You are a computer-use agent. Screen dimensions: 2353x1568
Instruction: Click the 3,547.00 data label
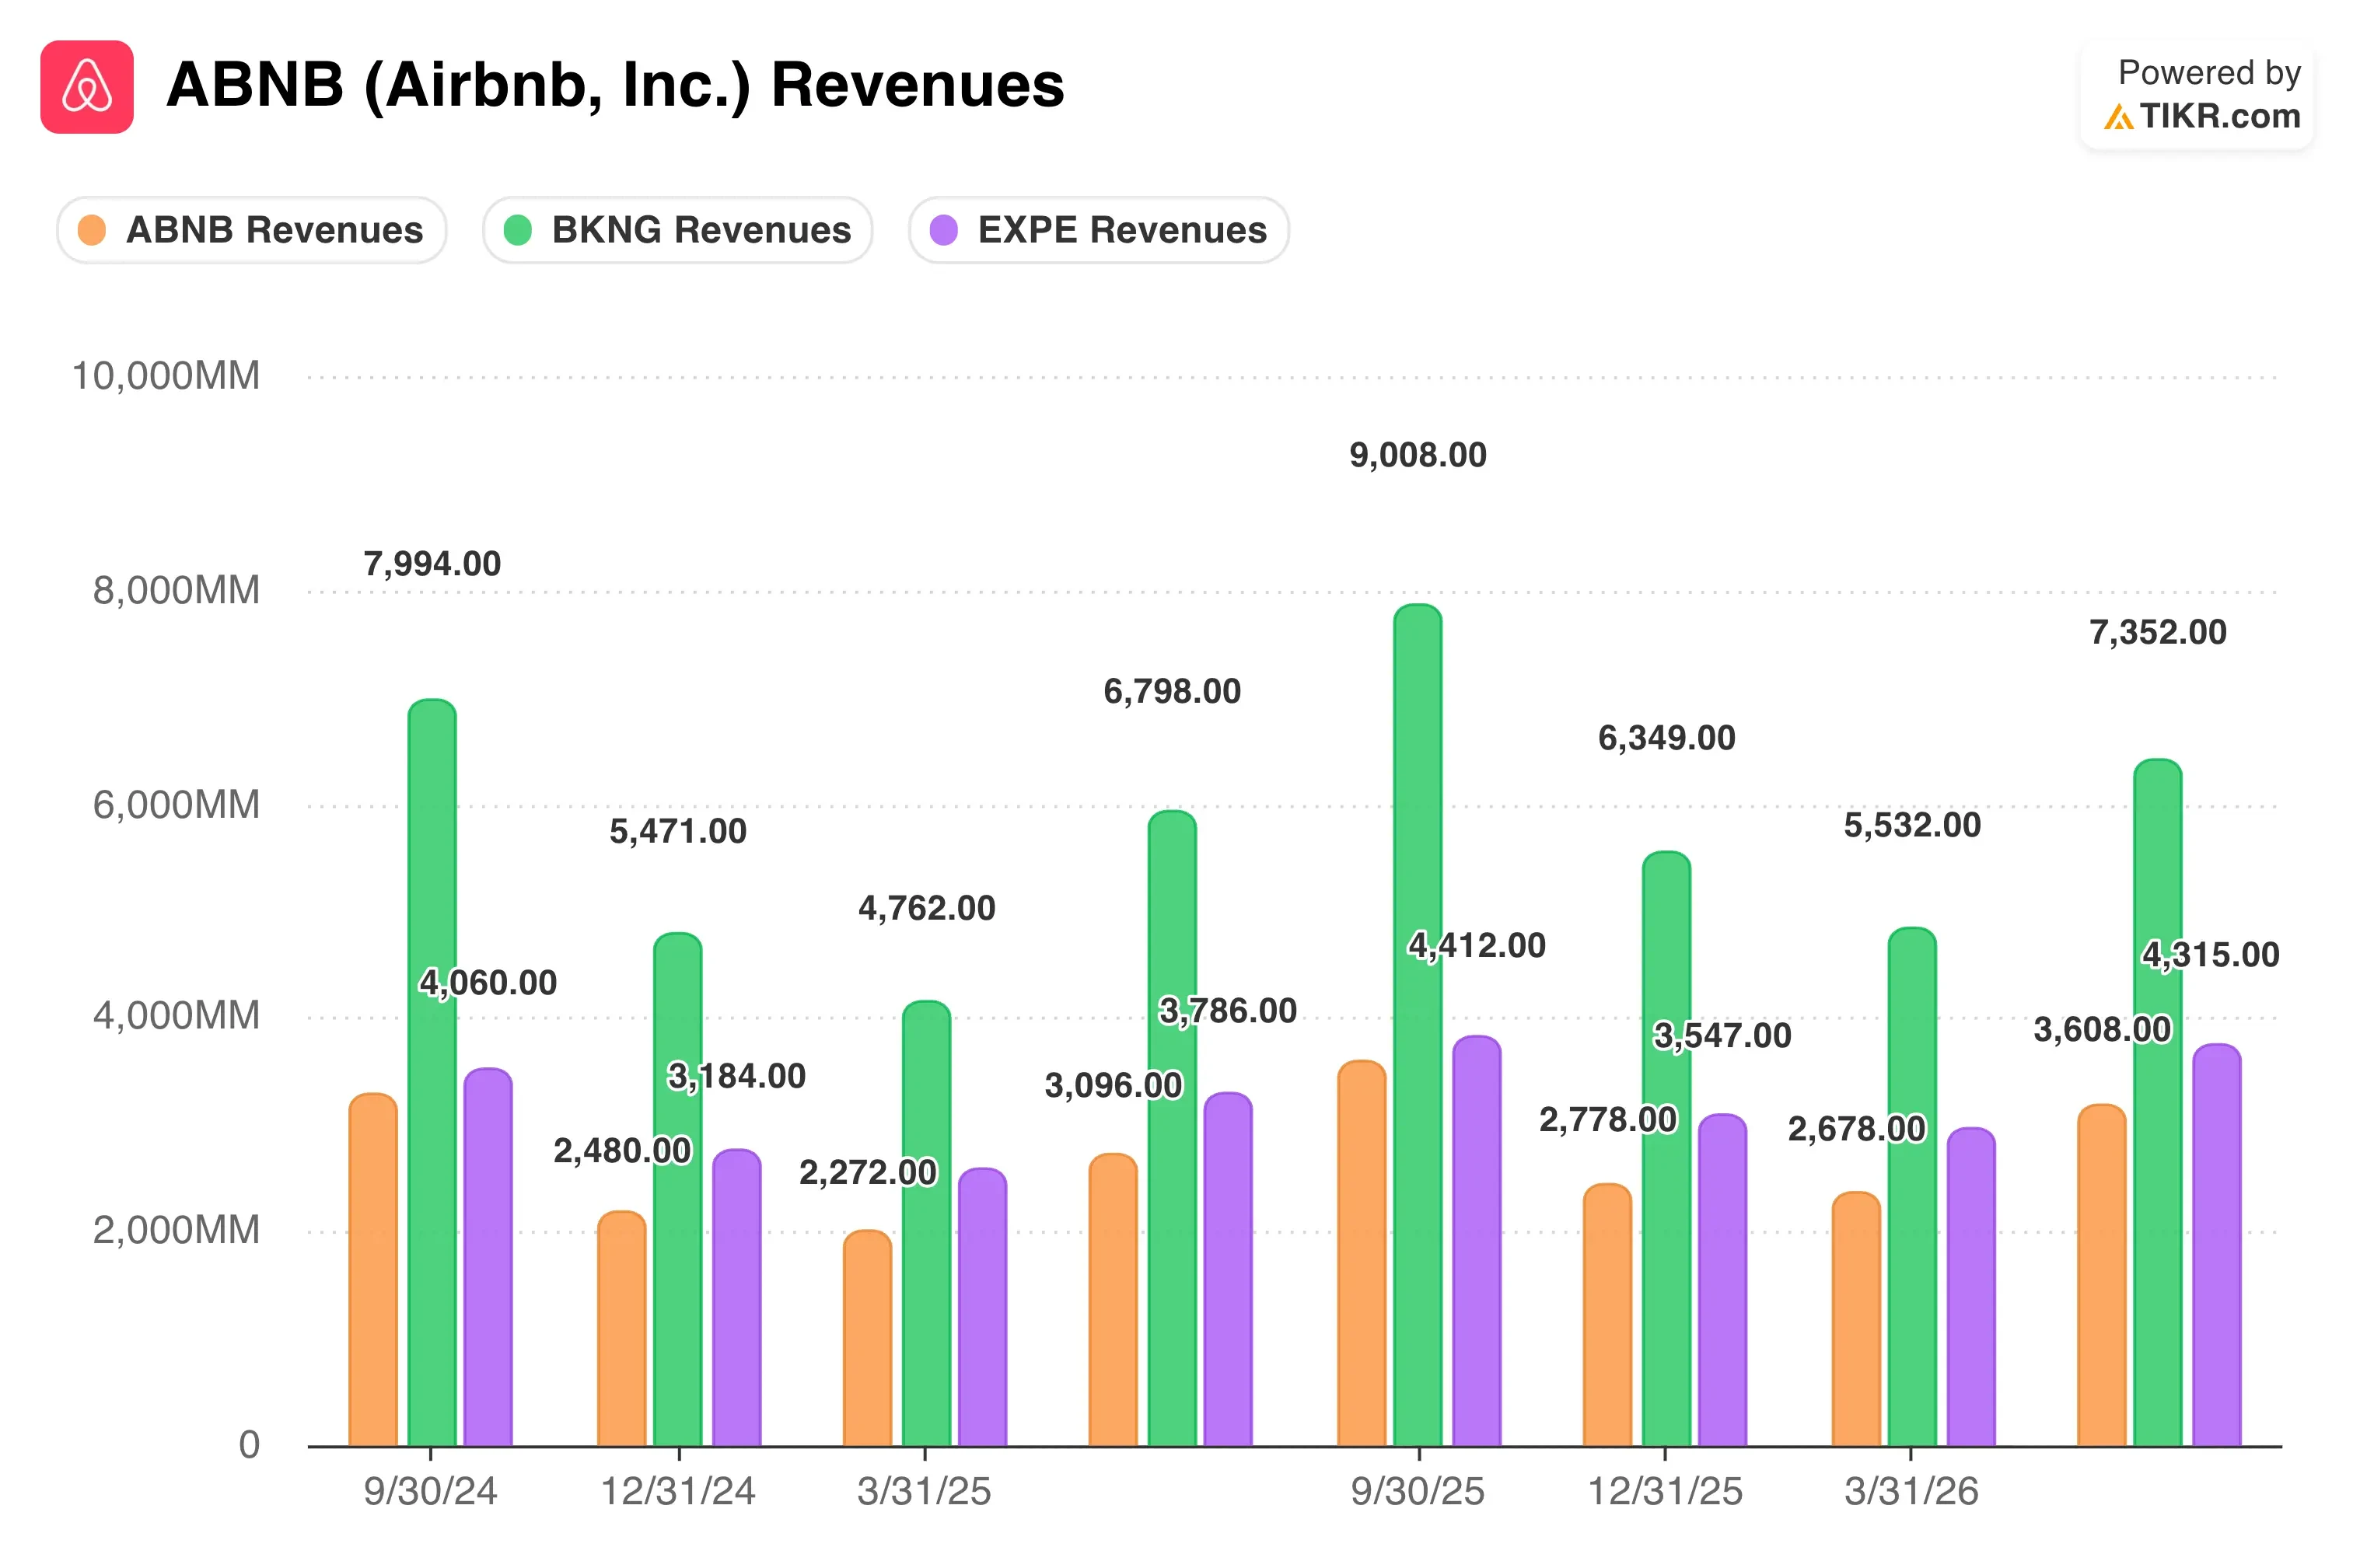[x=1723, y=1036]
